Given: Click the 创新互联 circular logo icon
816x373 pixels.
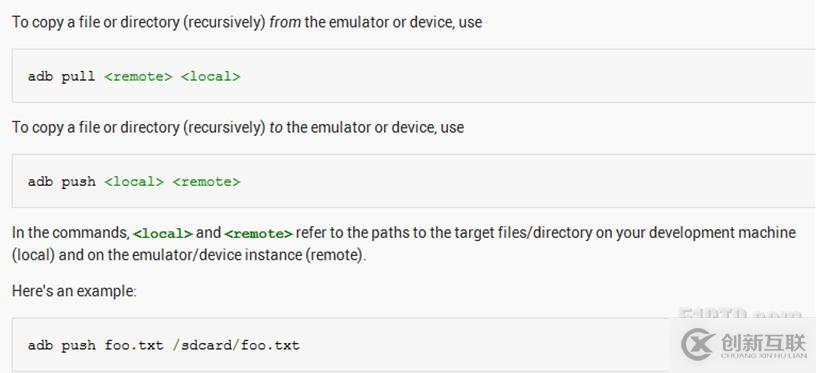Looking at the screenshot, I should pos(699,343).
